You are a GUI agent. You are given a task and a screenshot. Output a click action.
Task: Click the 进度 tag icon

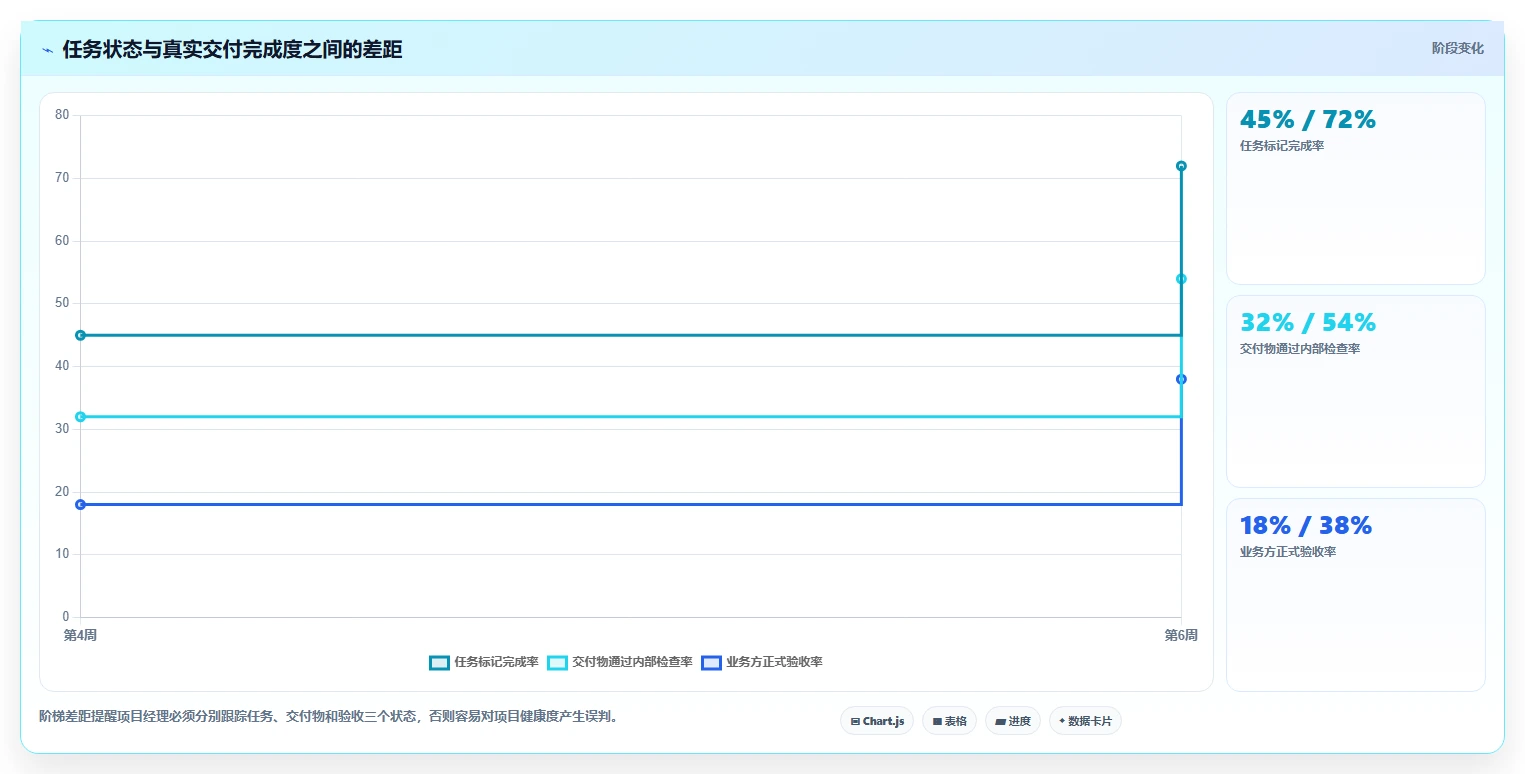tap(1001, 721)
